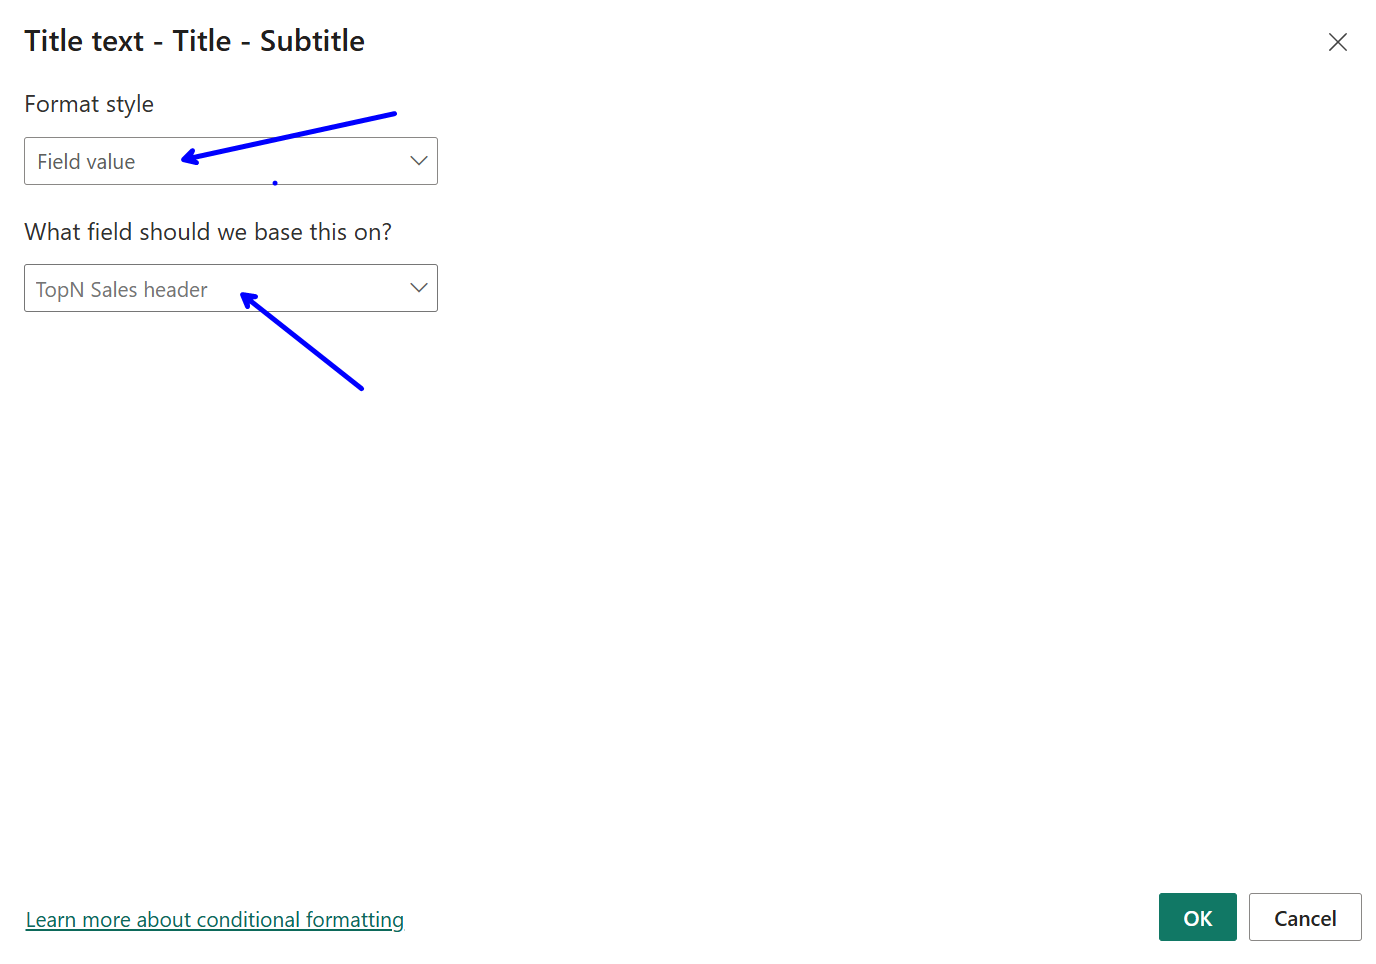Expand the Format style chevron arrow
Viewport: 1376px width, 964px height.
[x=418, y=161]
